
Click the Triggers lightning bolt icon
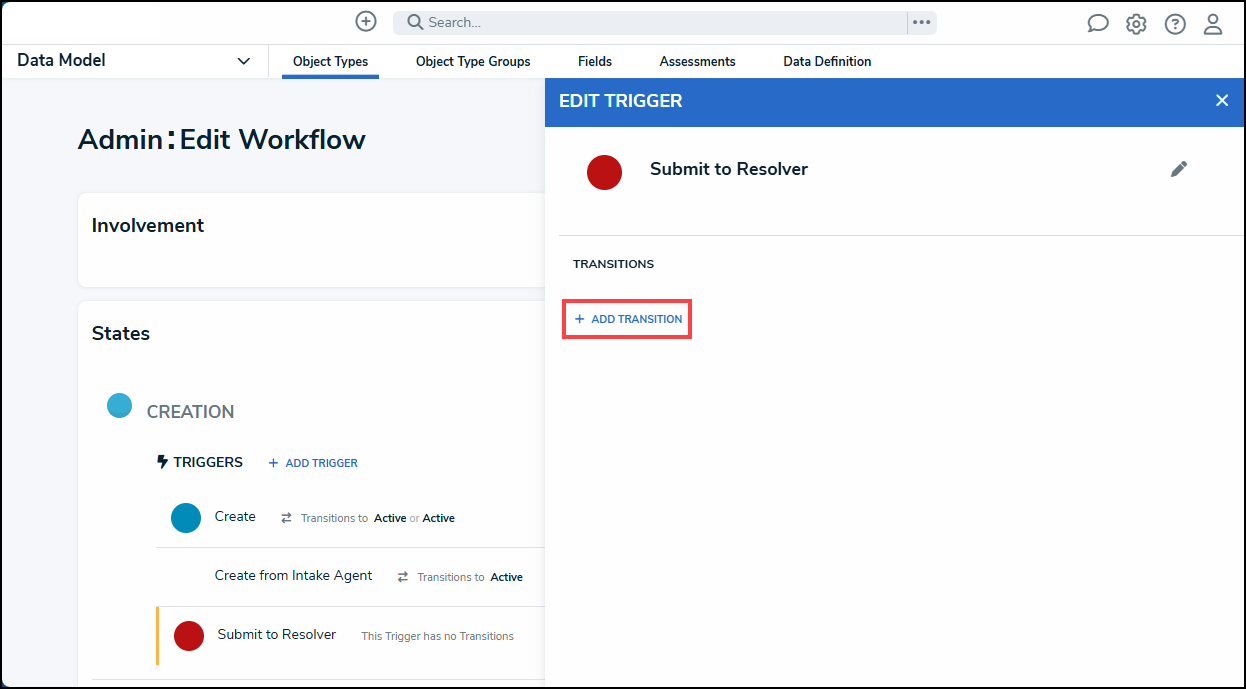click(x=163, y=463)
